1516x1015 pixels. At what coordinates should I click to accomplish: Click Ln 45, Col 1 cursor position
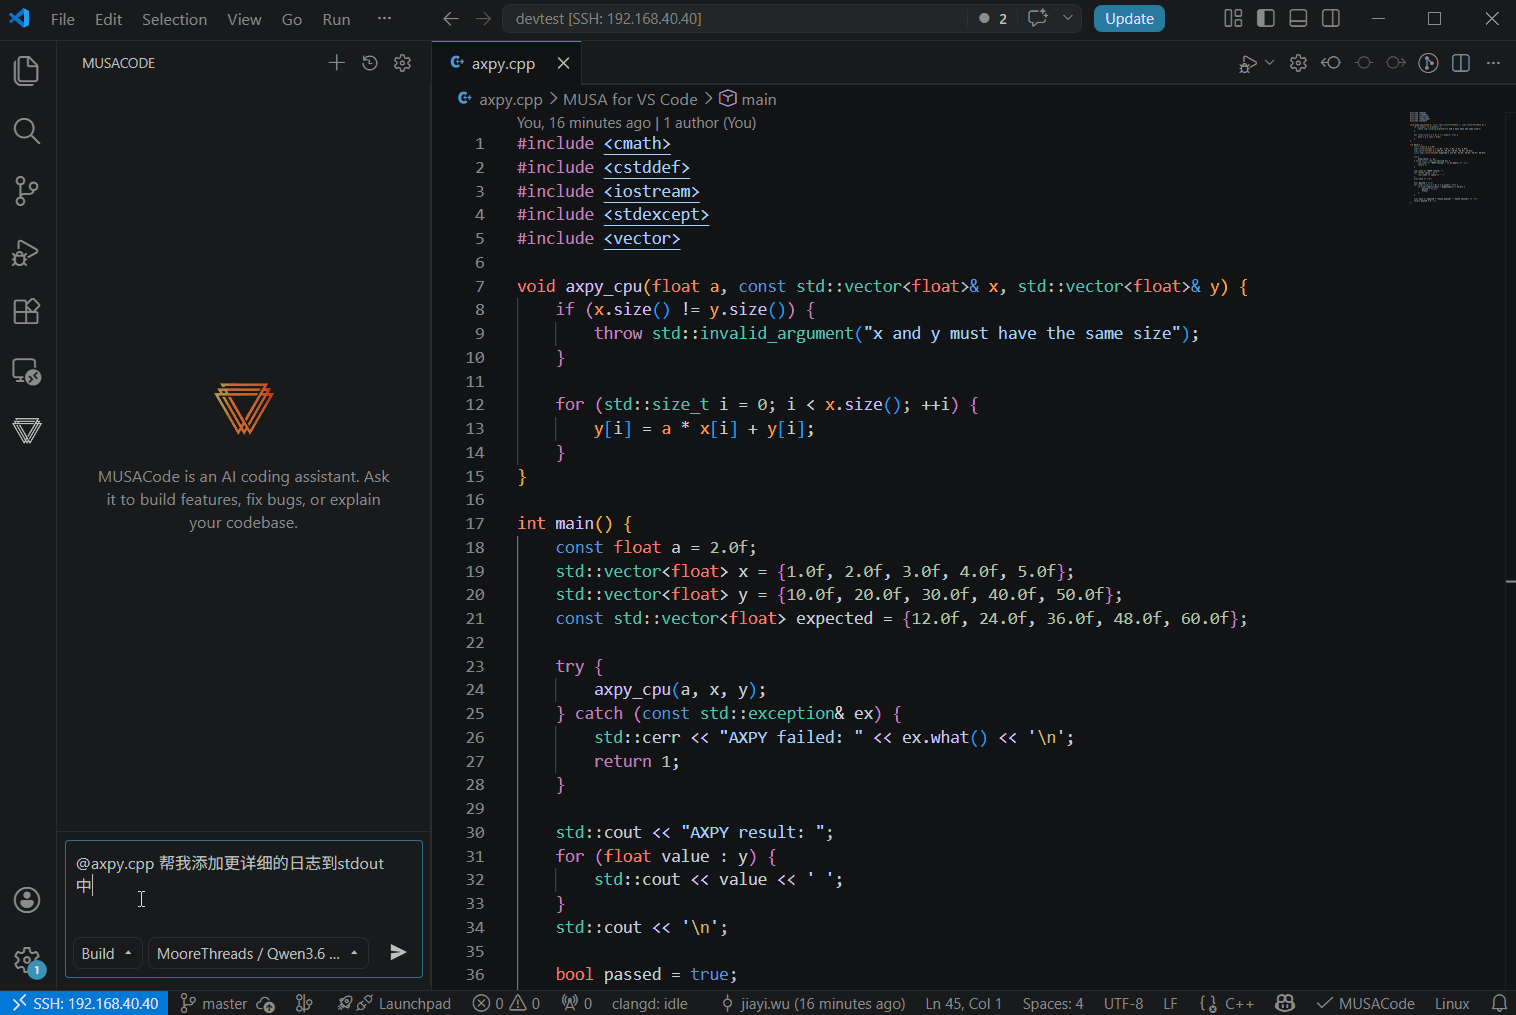pos(963,1003)
